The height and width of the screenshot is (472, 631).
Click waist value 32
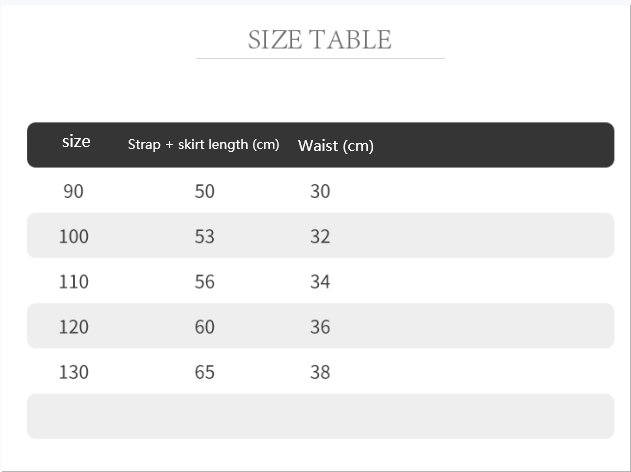(319, 237)
